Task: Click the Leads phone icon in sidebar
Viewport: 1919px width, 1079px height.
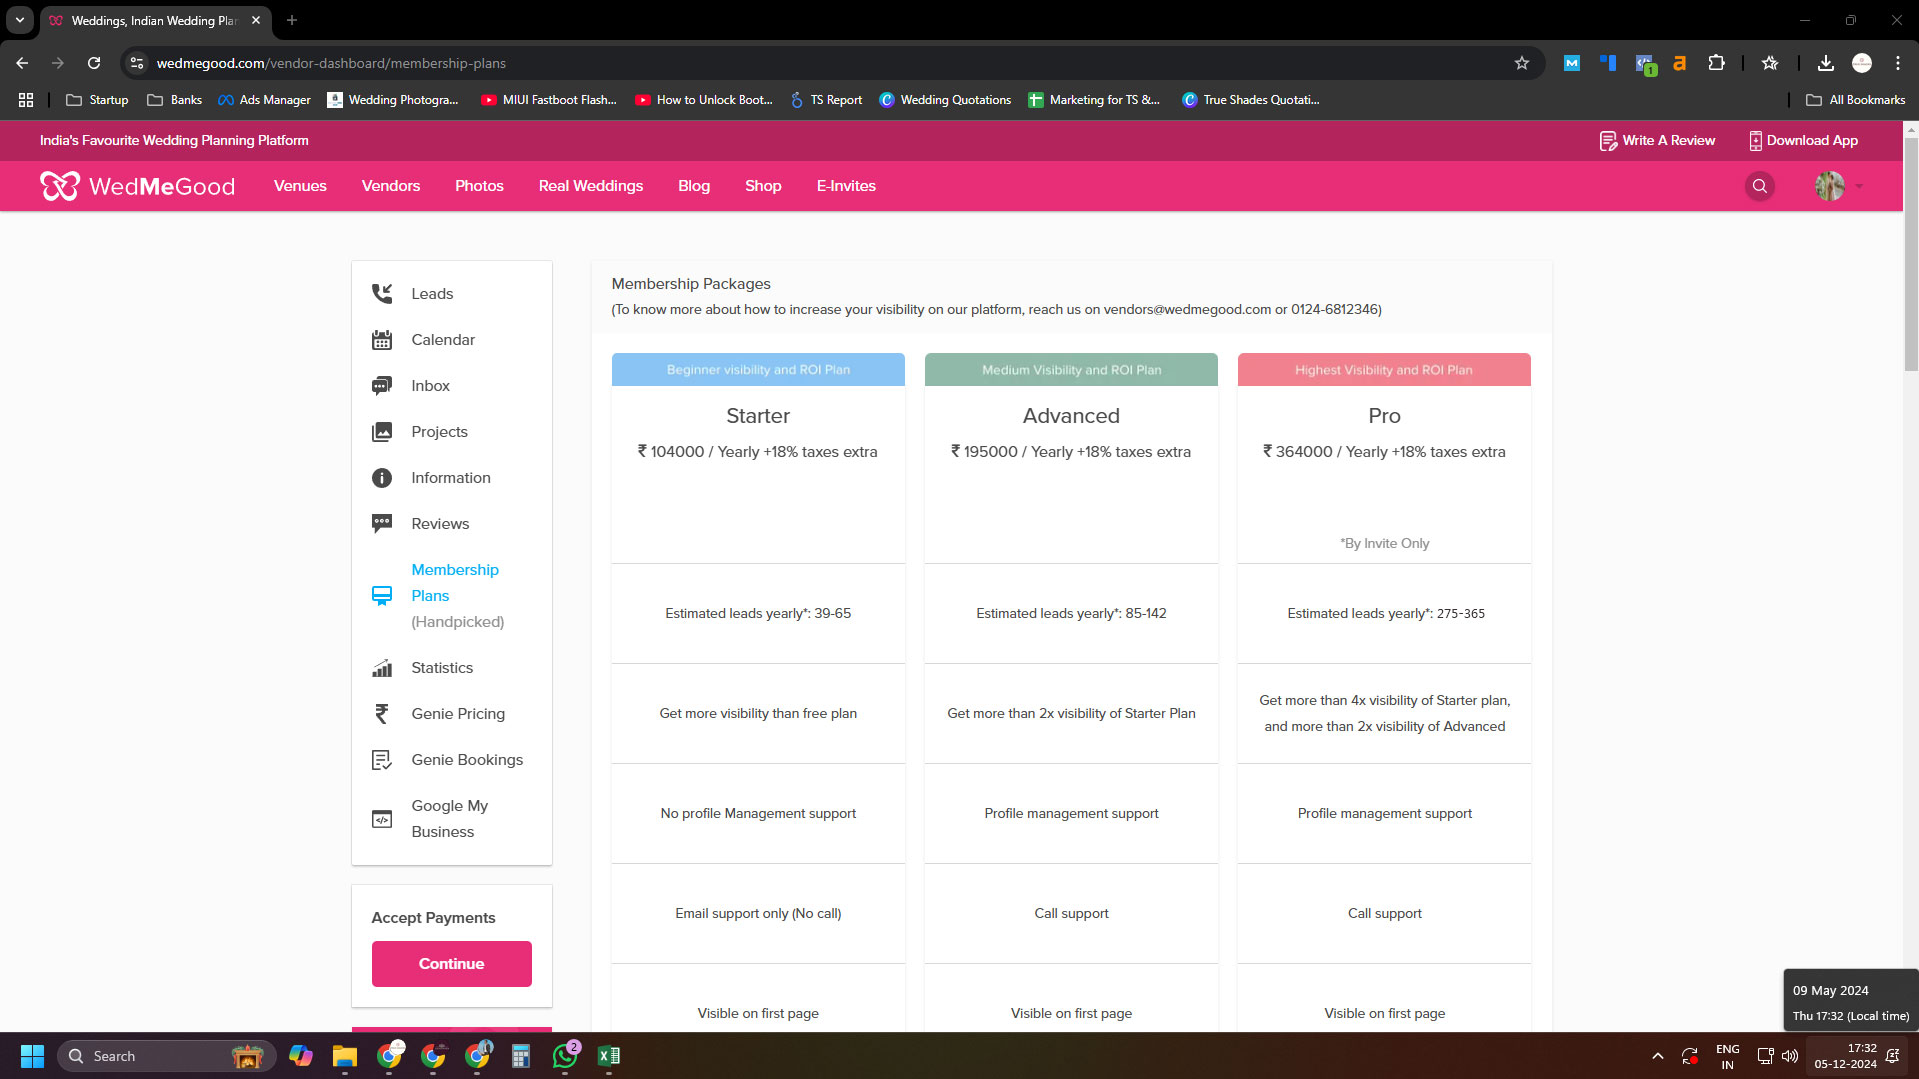Action: 382,294
